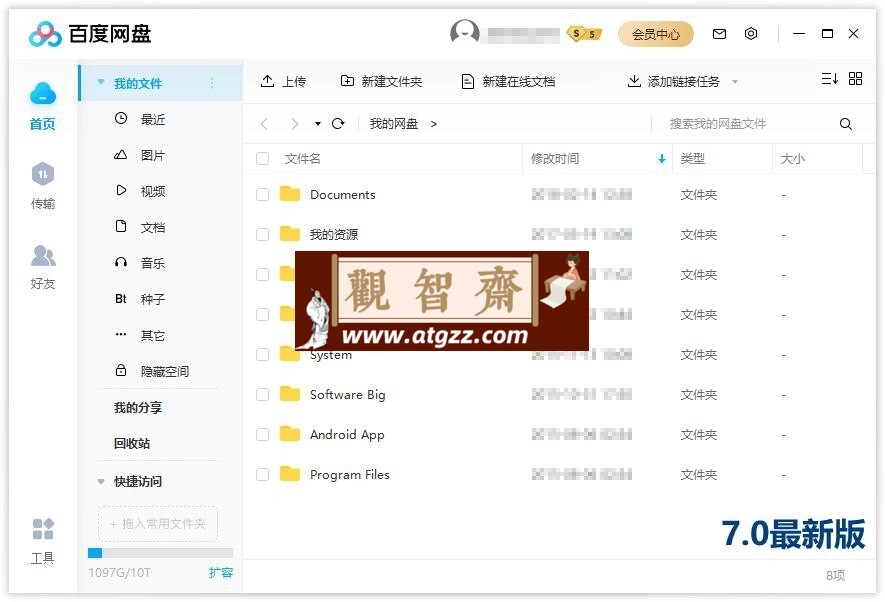Select the Android App folder name
885x602 pixels.
347,434
